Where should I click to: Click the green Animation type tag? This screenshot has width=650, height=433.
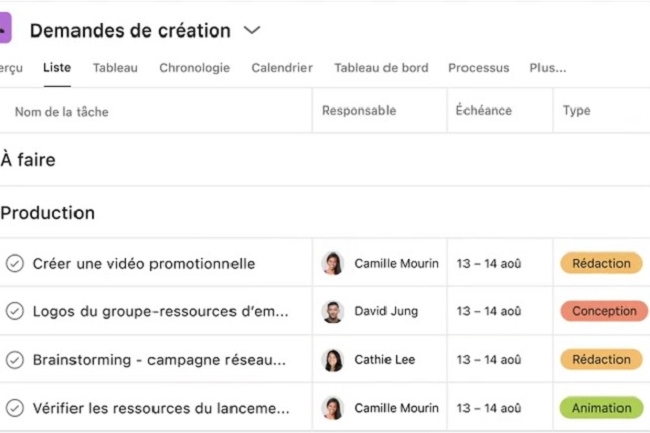click(601, 408)
